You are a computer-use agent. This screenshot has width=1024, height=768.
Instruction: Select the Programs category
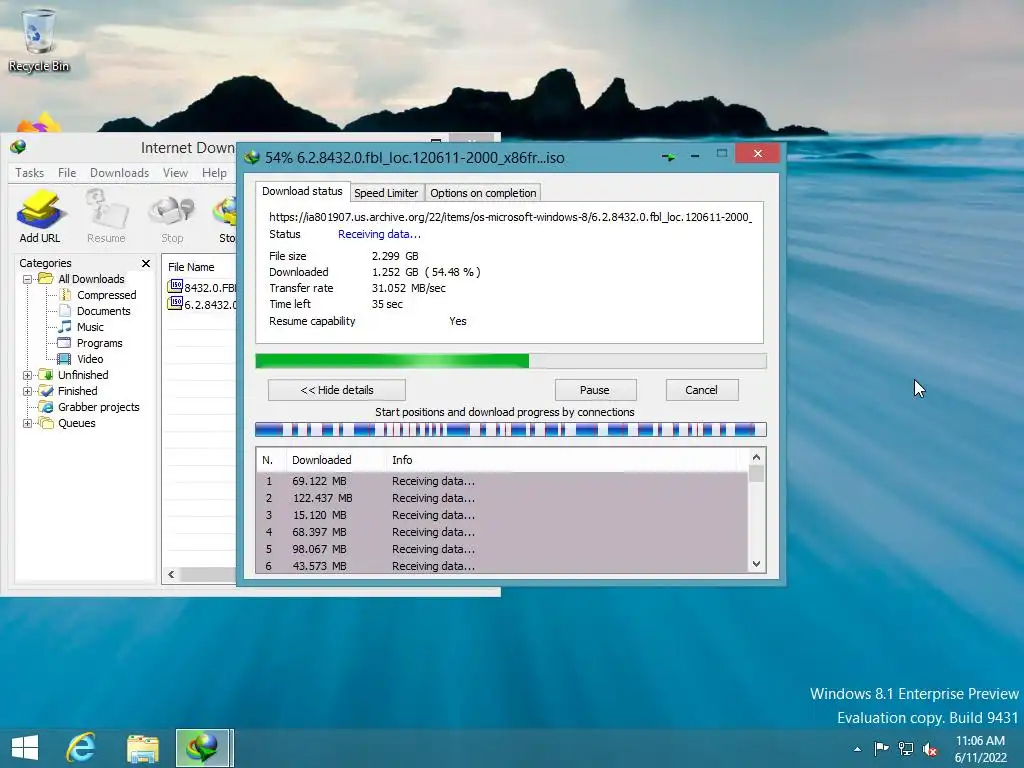pos(99,343)
